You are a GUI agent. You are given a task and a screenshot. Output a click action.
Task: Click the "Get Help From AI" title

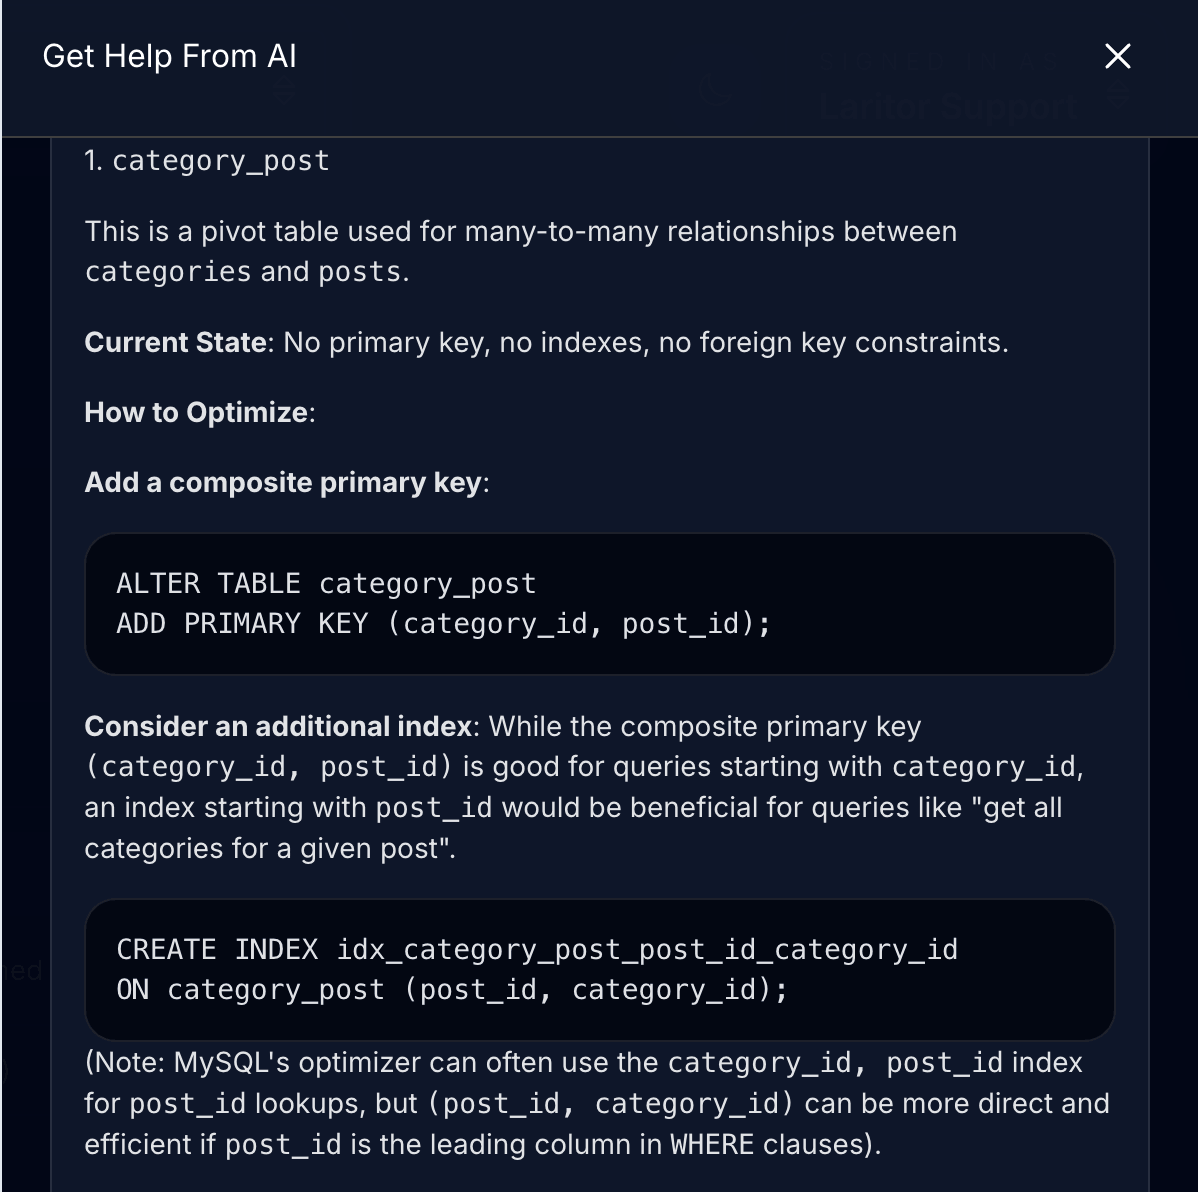169,57
